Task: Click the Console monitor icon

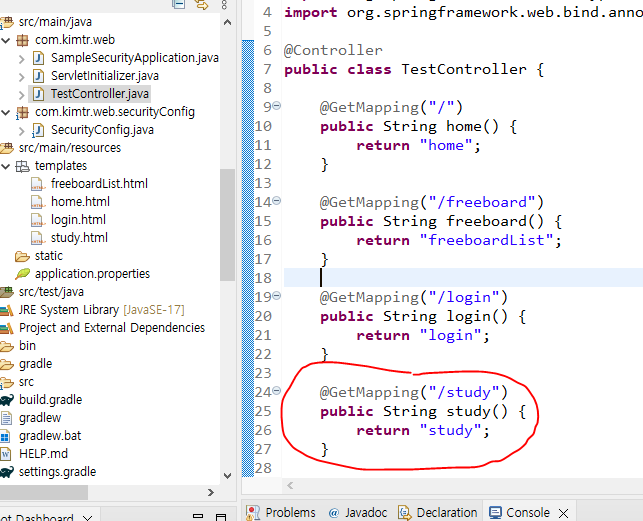Action: 495,513
